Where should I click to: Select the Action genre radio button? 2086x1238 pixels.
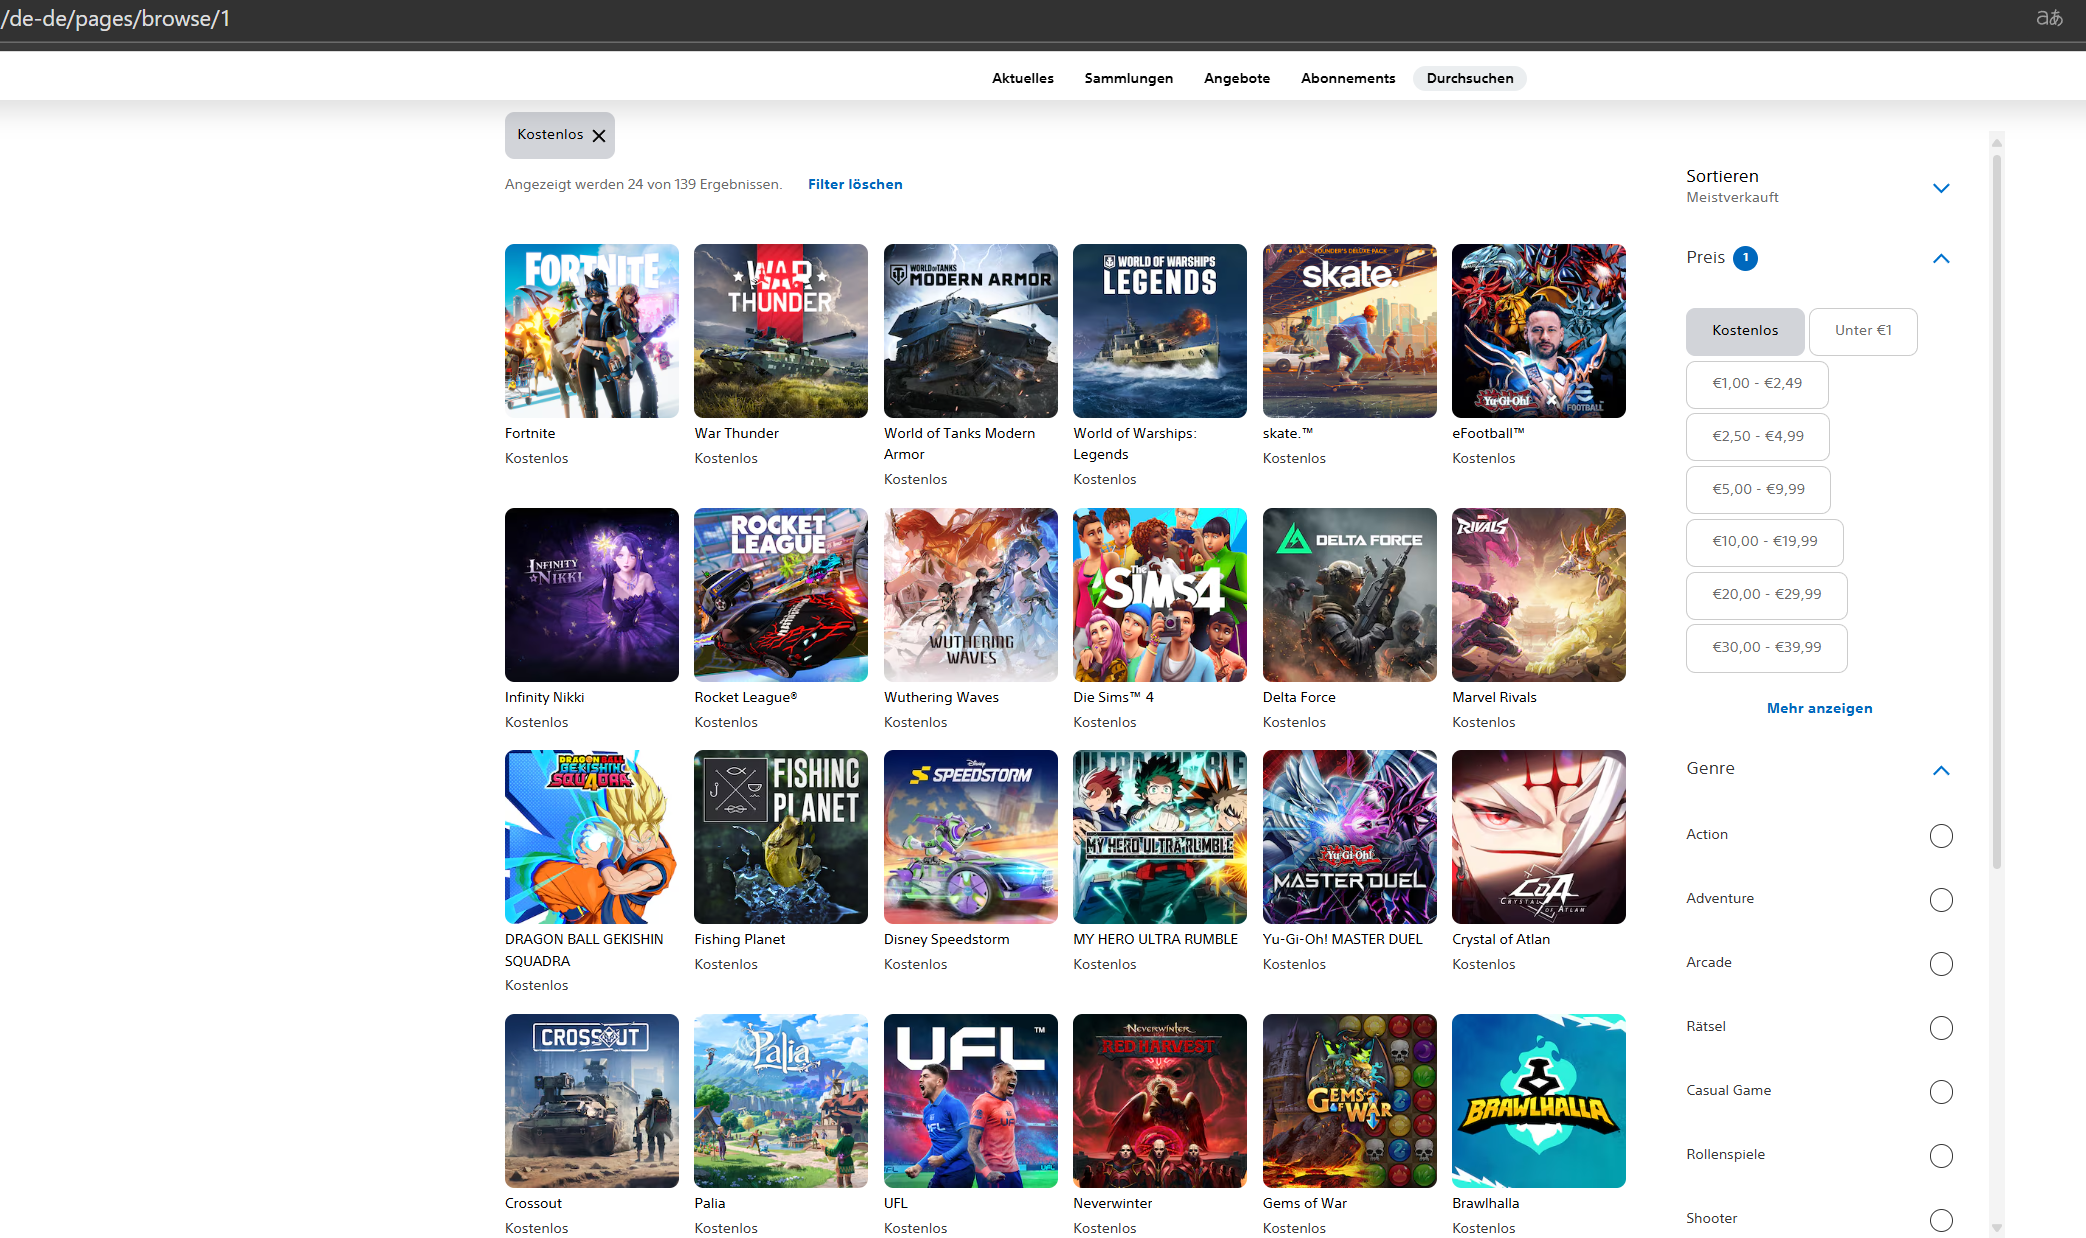pos(1940,836)
